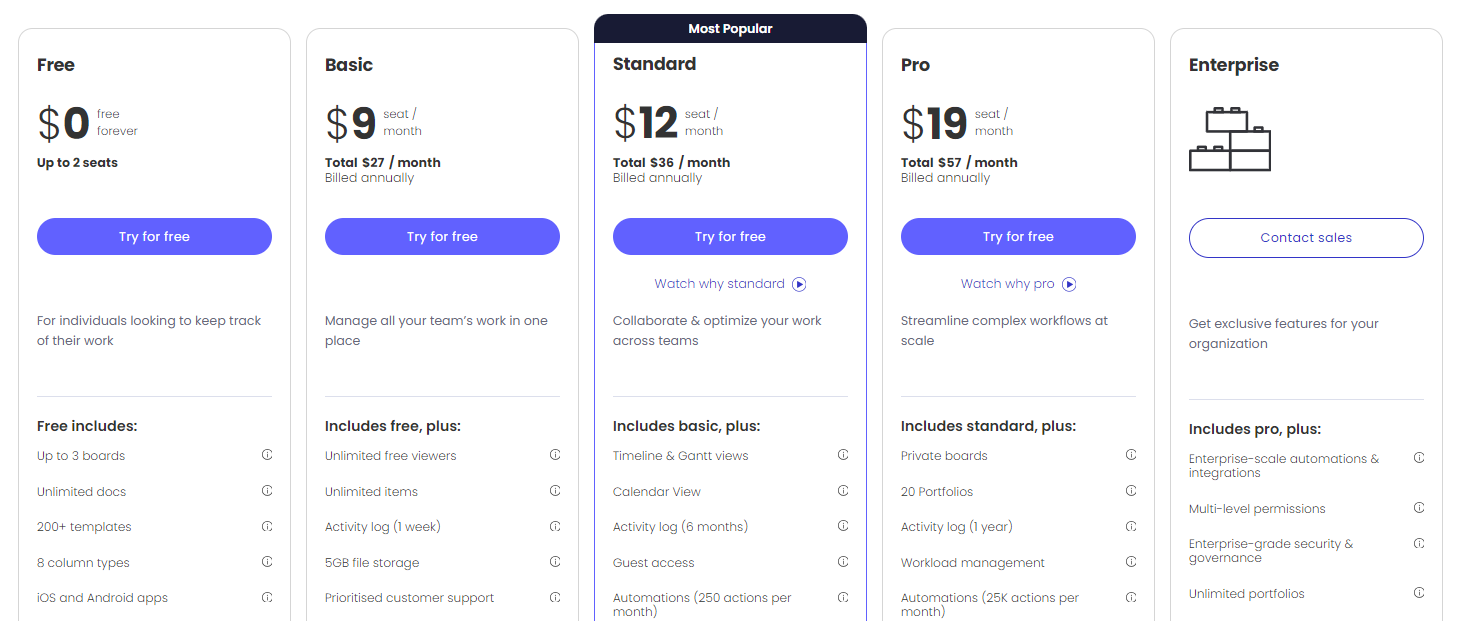Image resolution: width=1463 pixels, height=621 pixels.
Task: Open info icon for Timeline & Gantt views
Action: [843, 455]
